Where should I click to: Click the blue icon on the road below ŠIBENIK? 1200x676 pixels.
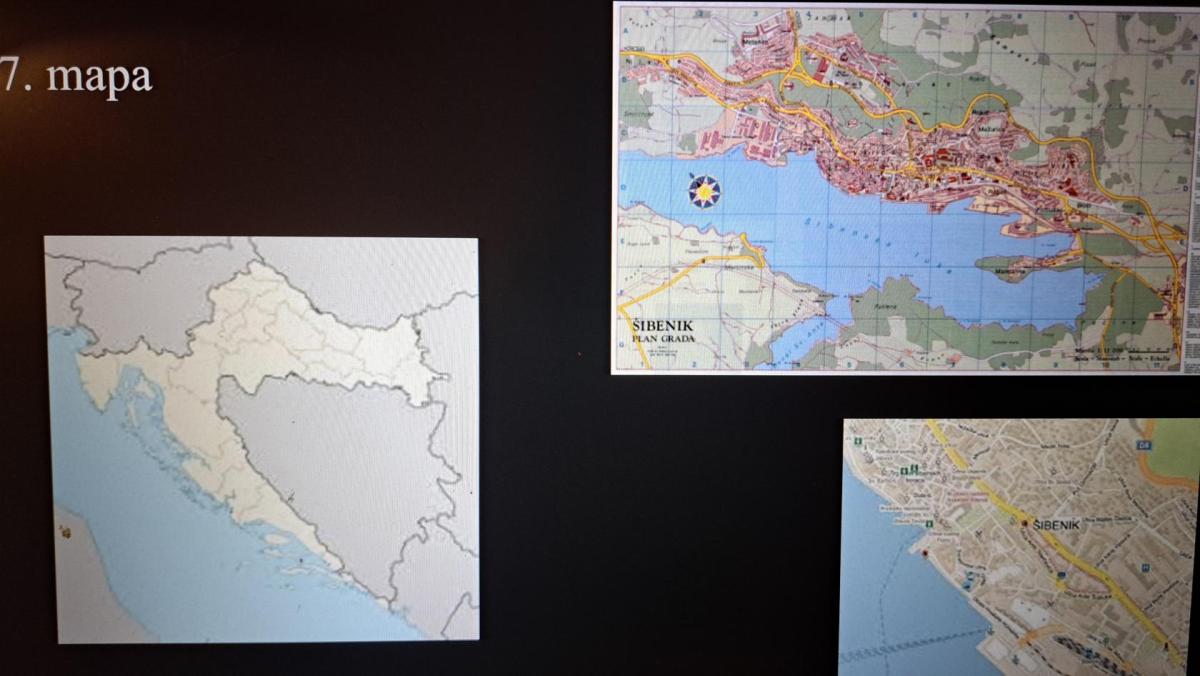pyautogui.click(x=1060, y=575)
